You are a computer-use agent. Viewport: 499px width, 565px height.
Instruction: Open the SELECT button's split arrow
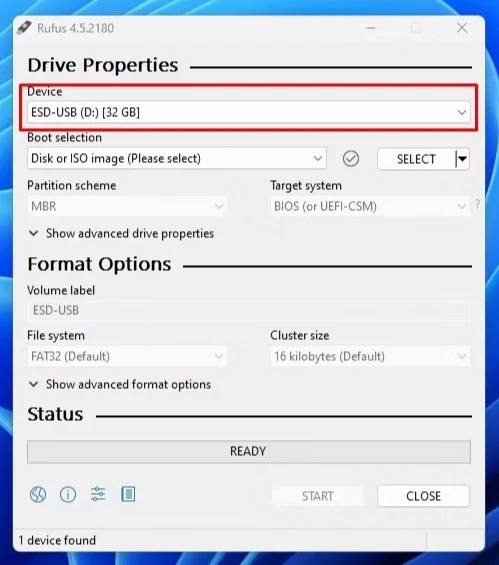462,159
